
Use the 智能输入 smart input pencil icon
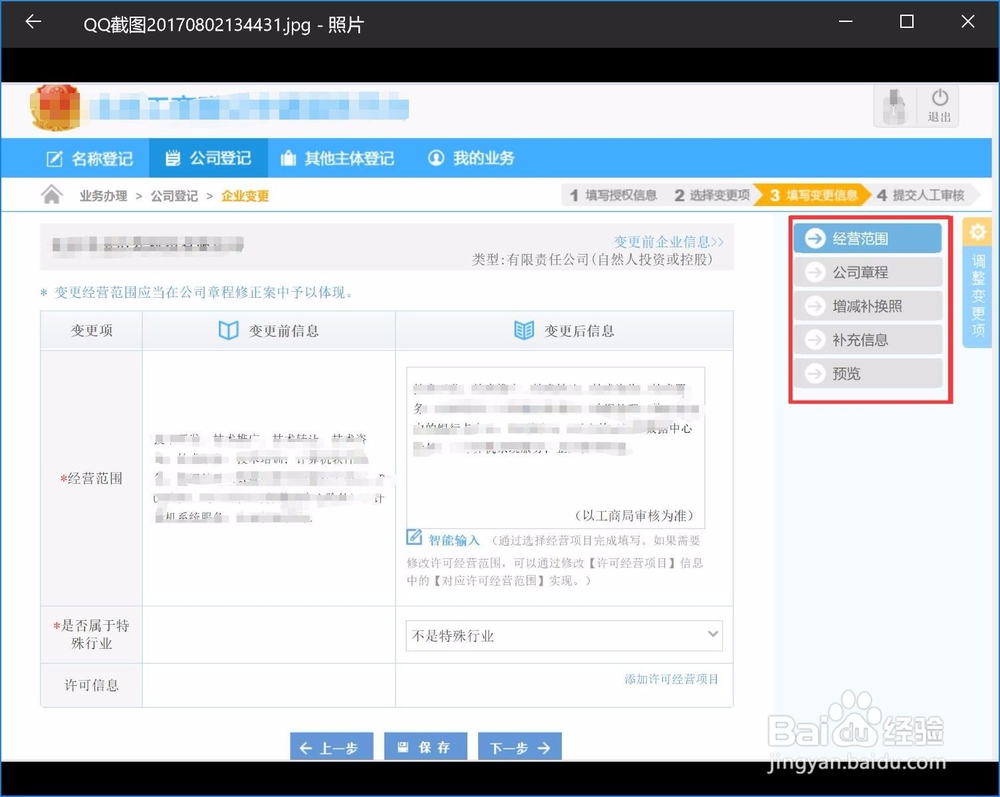coord(415,538)
